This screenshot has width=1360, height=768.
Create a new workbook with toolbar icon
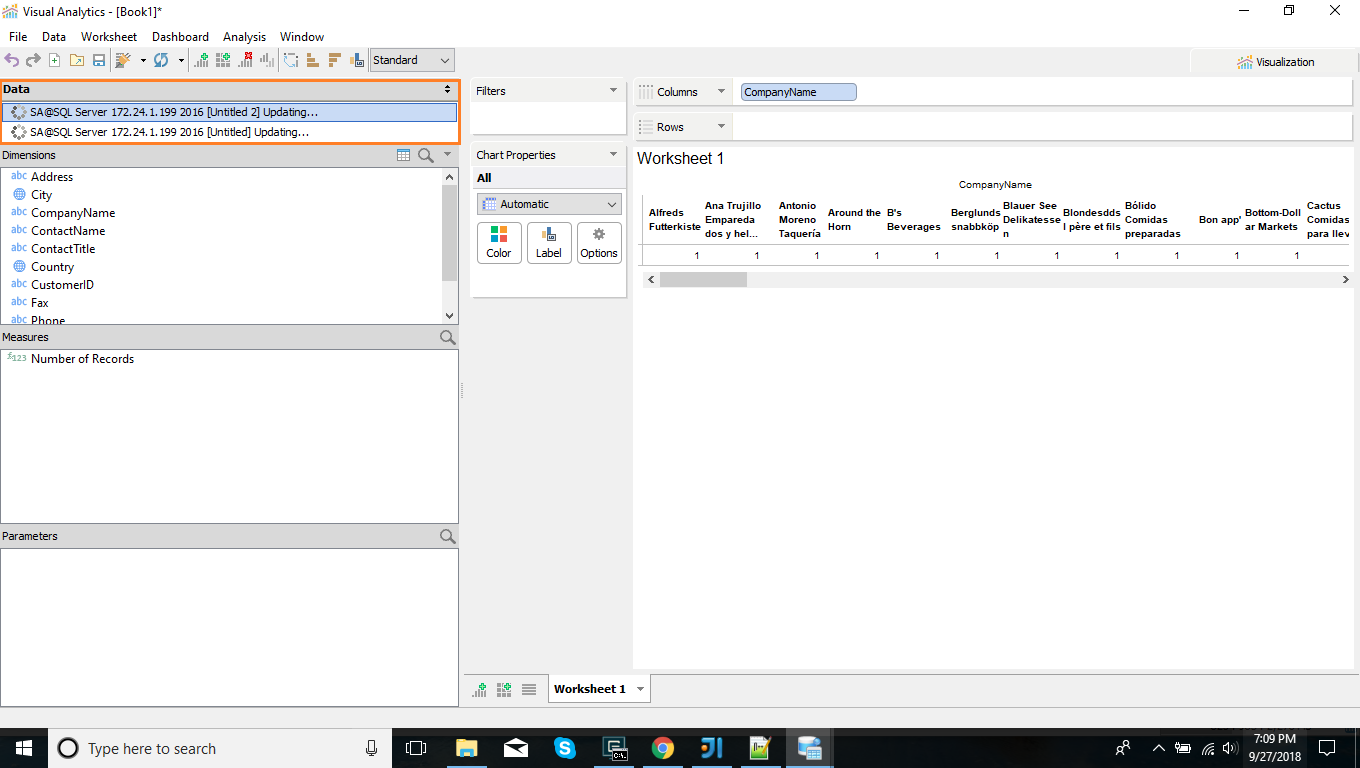55,60
